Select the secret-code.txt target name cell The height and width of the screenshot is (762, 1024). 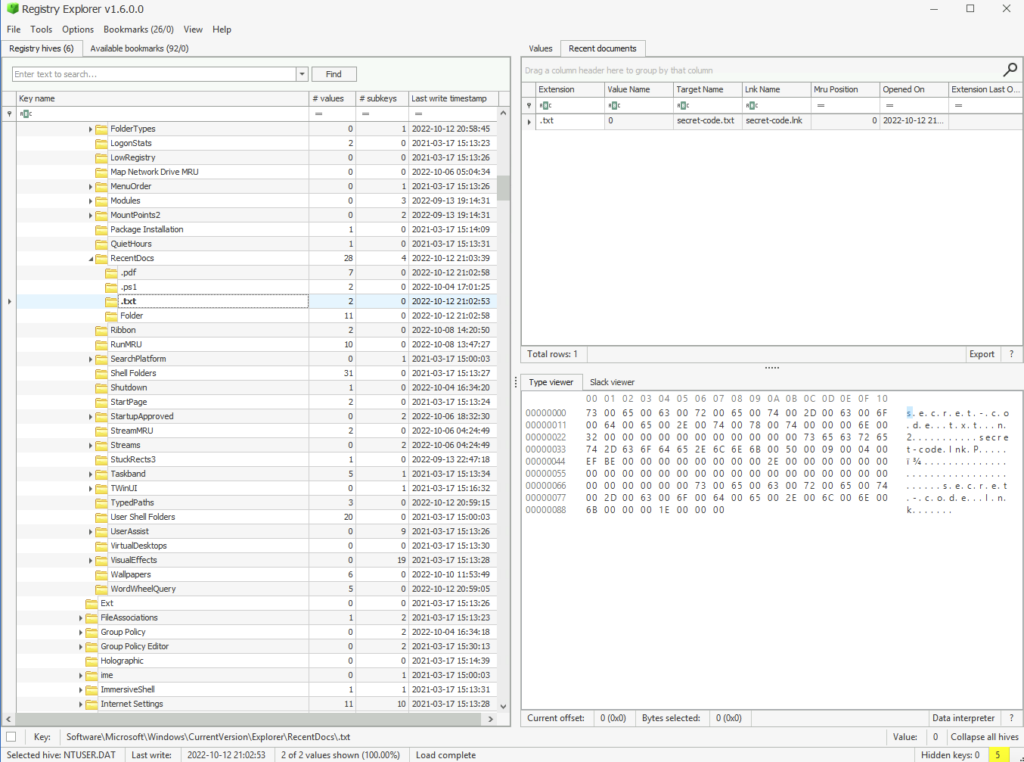tap(708, 121)
